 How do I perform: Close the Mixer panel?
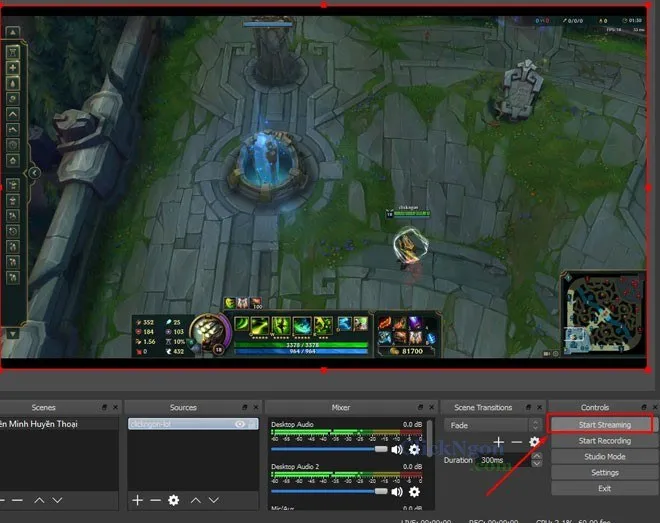(431, 407)
